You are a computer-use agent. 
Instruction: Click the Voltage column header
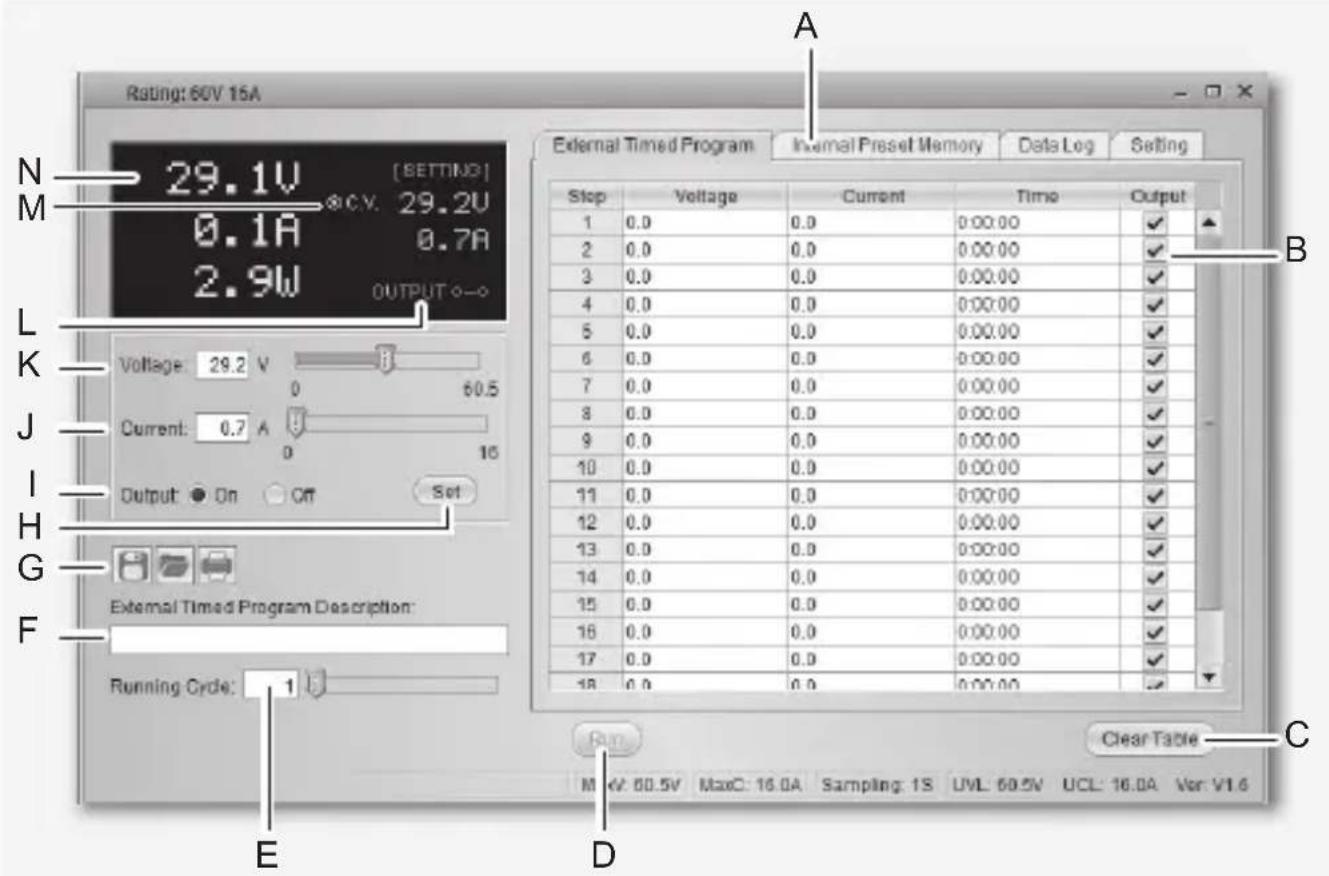pyautogui.click(x=705, y=197)
